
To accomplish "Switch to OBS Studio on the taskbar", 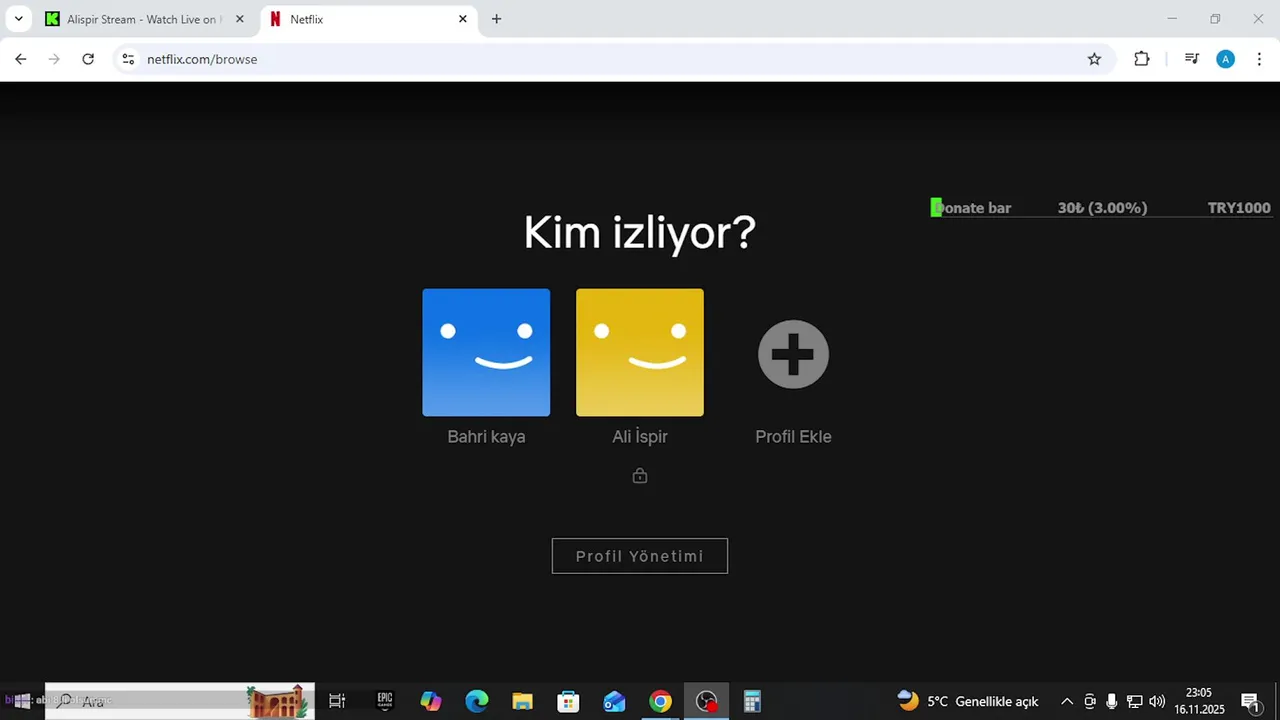I will [x=707, y=701].
